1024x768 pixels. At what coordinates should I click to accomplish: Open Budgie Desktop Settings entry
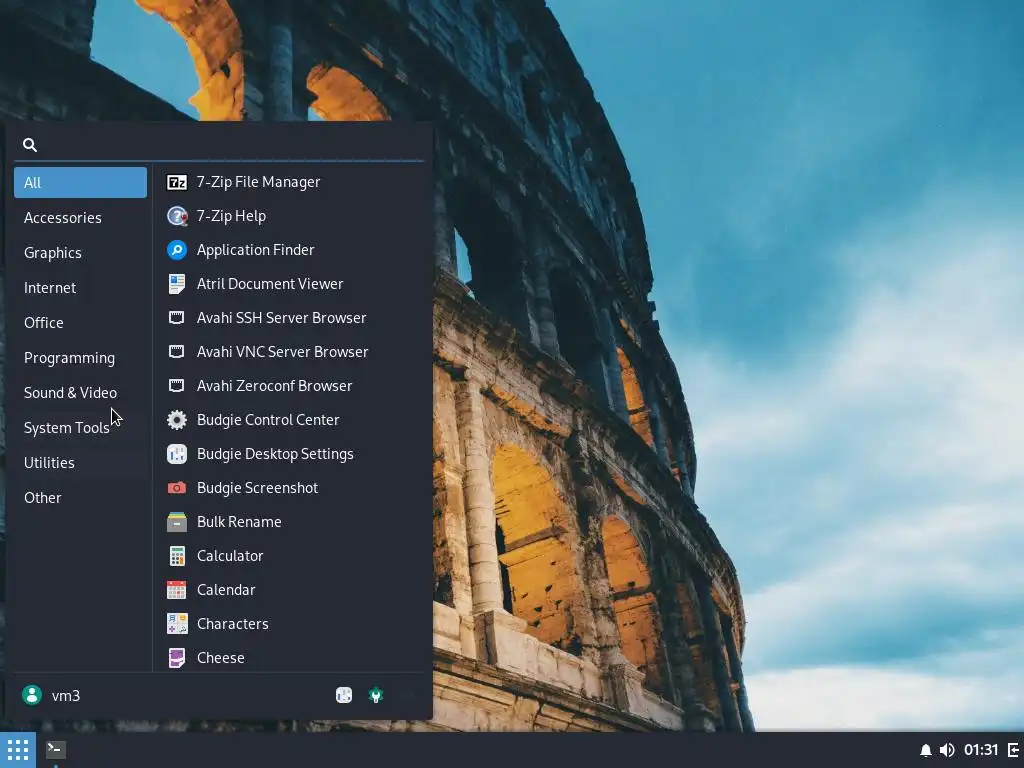[x=290, y=454]
